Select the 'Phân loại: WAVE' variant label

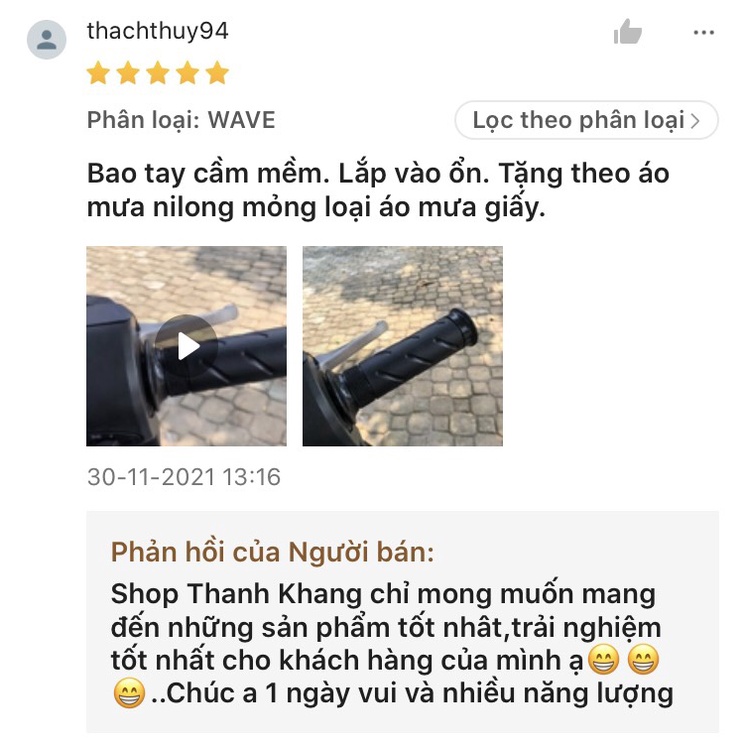click(181, 120)
